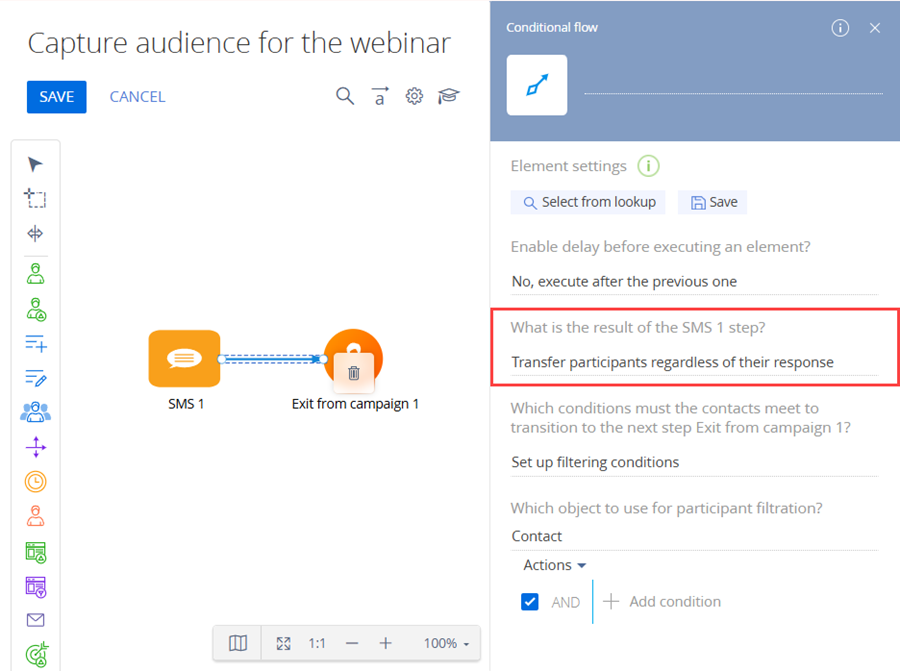The width and height of the screenshot is (900, 671).
Task: Add a new filter condition
Action: tap(664, 601)
